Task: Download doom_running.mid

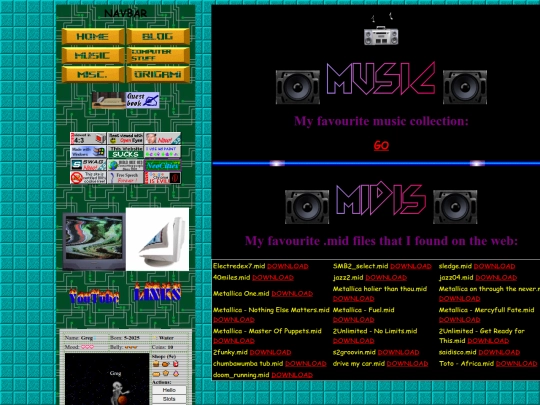Action: (292, 375)
